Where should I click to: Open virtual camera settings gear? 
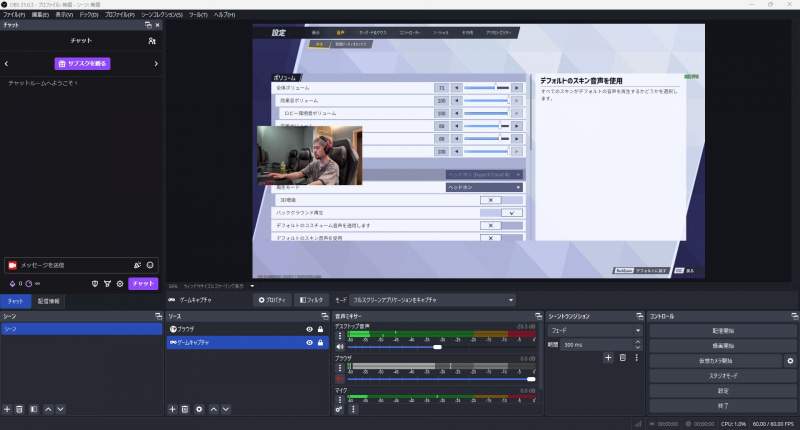(790, 361)
